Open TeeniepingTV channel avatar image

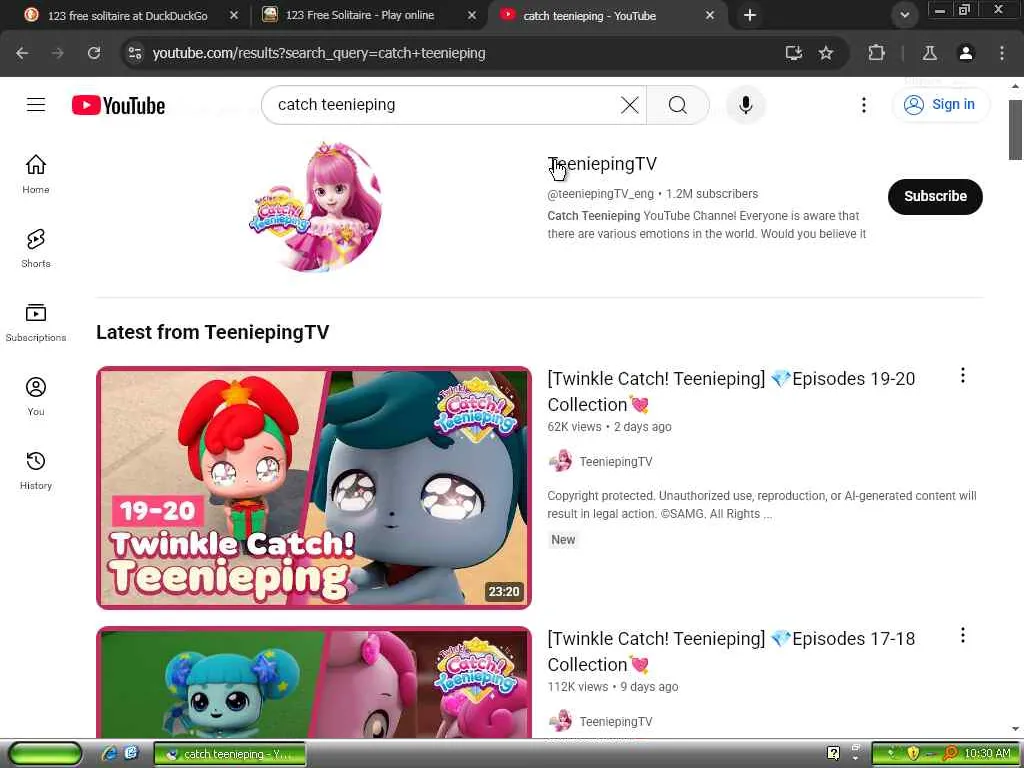314,205
